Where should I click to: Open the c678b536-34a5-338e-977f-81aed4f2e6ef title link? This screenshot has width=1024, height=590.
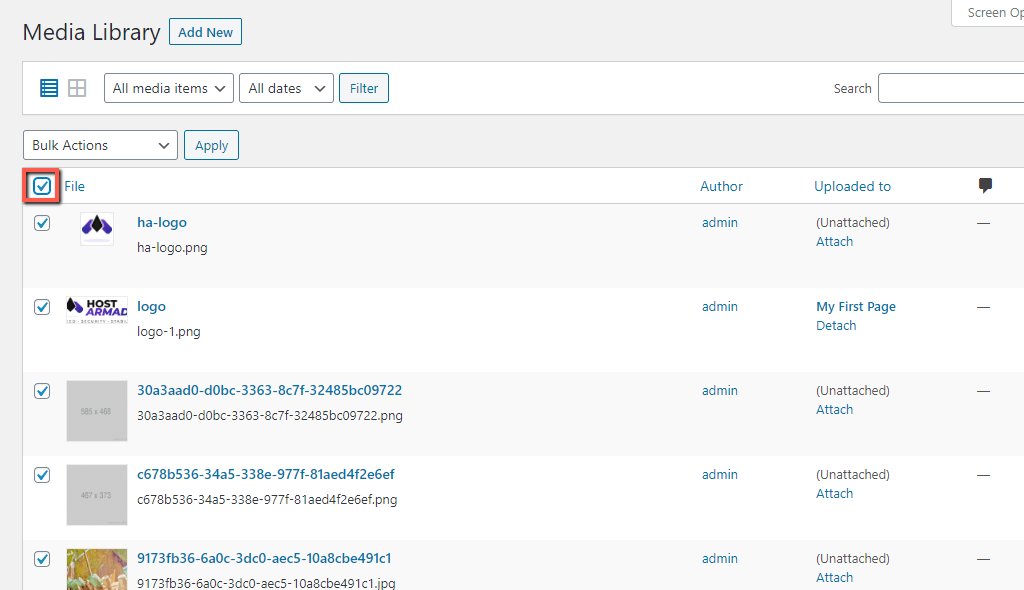pos(266,474)
